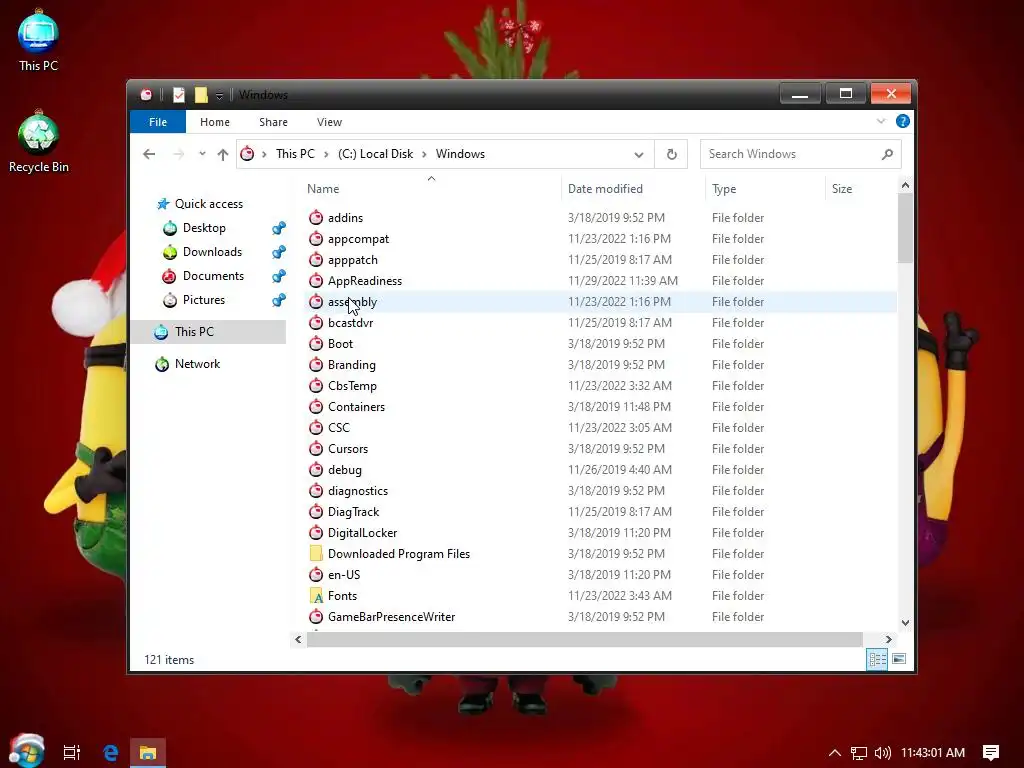The image size is (1024, 768).
Task: Expand the ribbon with the chevron
Action: click(881, 121)
